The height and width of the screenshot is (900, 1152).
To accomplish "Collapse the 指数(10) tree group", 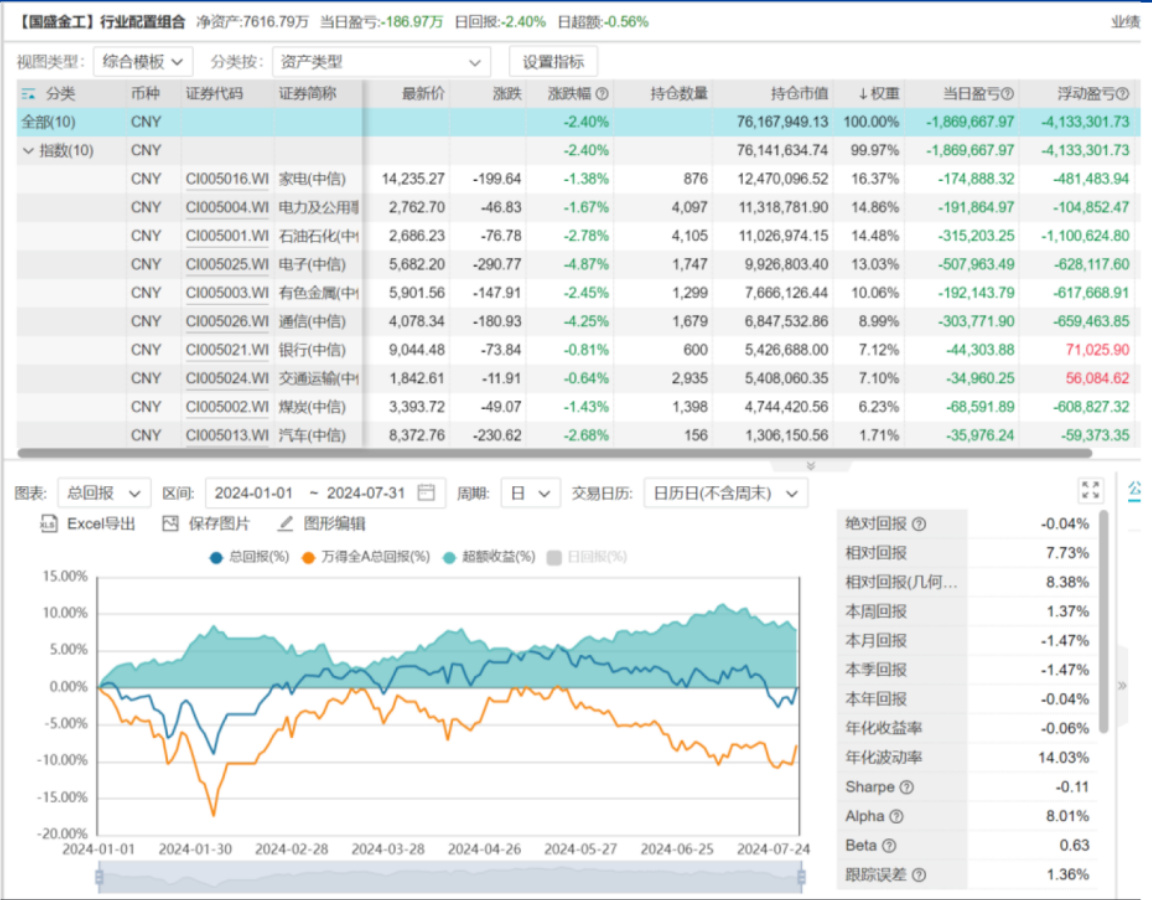I will point(27,151).
